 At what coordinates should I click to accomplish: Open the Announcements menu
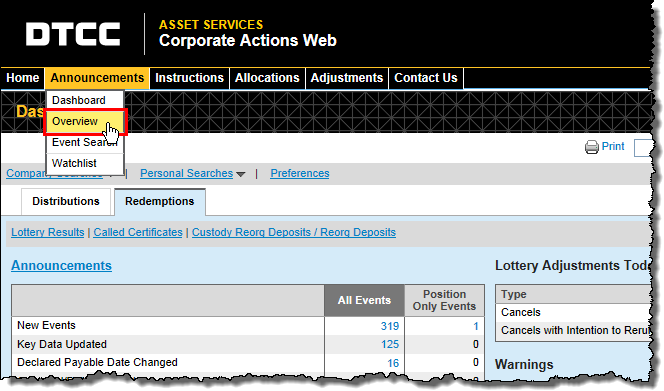pyautogui.click(x=97, y=78)
